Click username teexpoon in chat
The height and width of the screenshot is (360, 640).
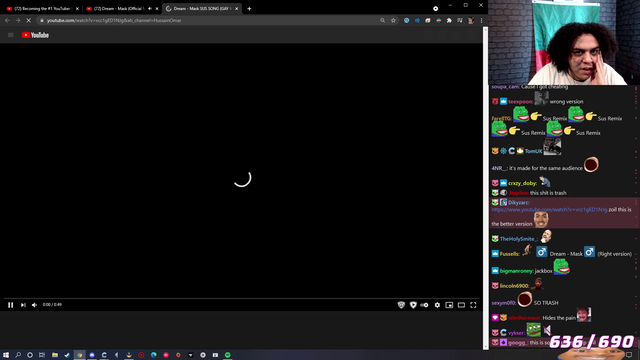click(520, 102)
